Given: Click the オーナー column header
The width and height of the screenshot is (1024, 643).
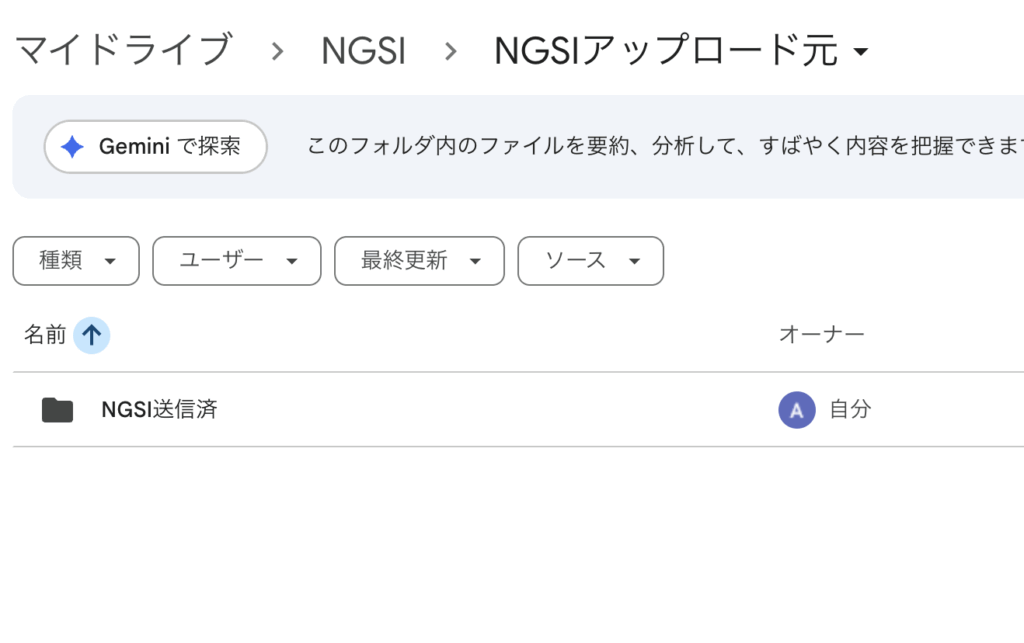Looking at the screenshot, I should (x=821, y=335).
